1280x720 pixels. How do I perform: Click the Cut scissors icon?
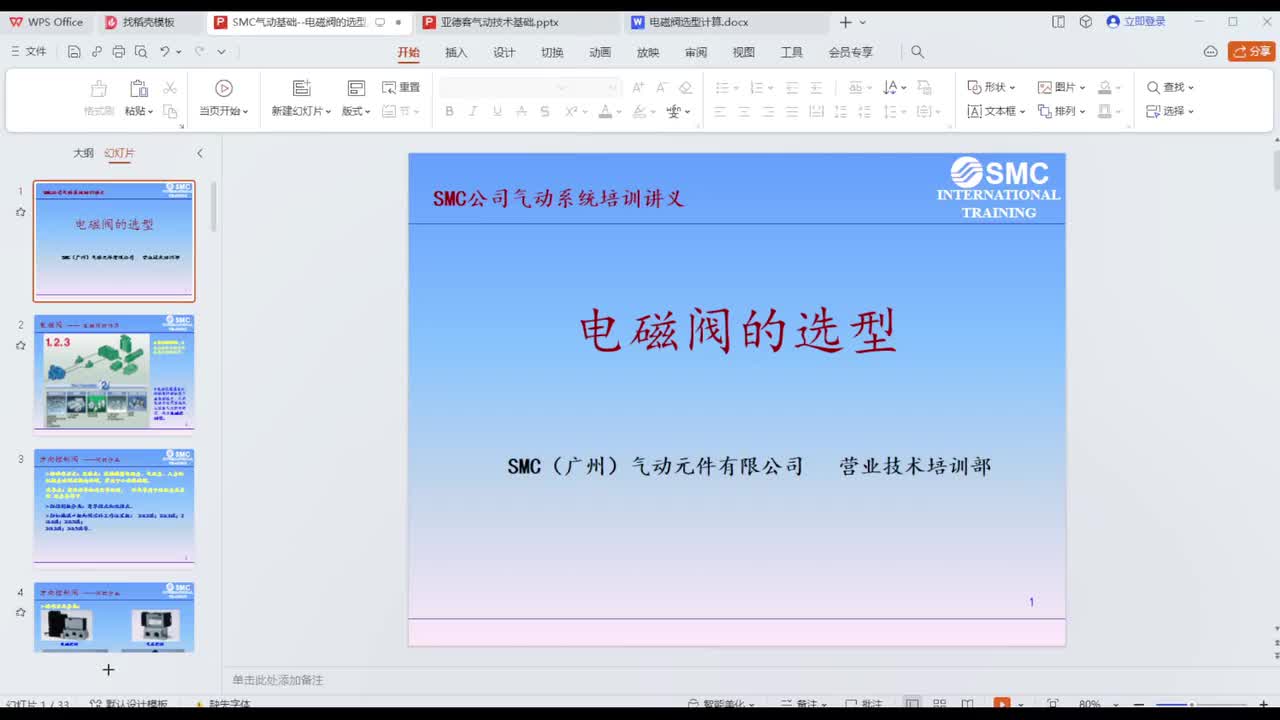pos(170,88)
